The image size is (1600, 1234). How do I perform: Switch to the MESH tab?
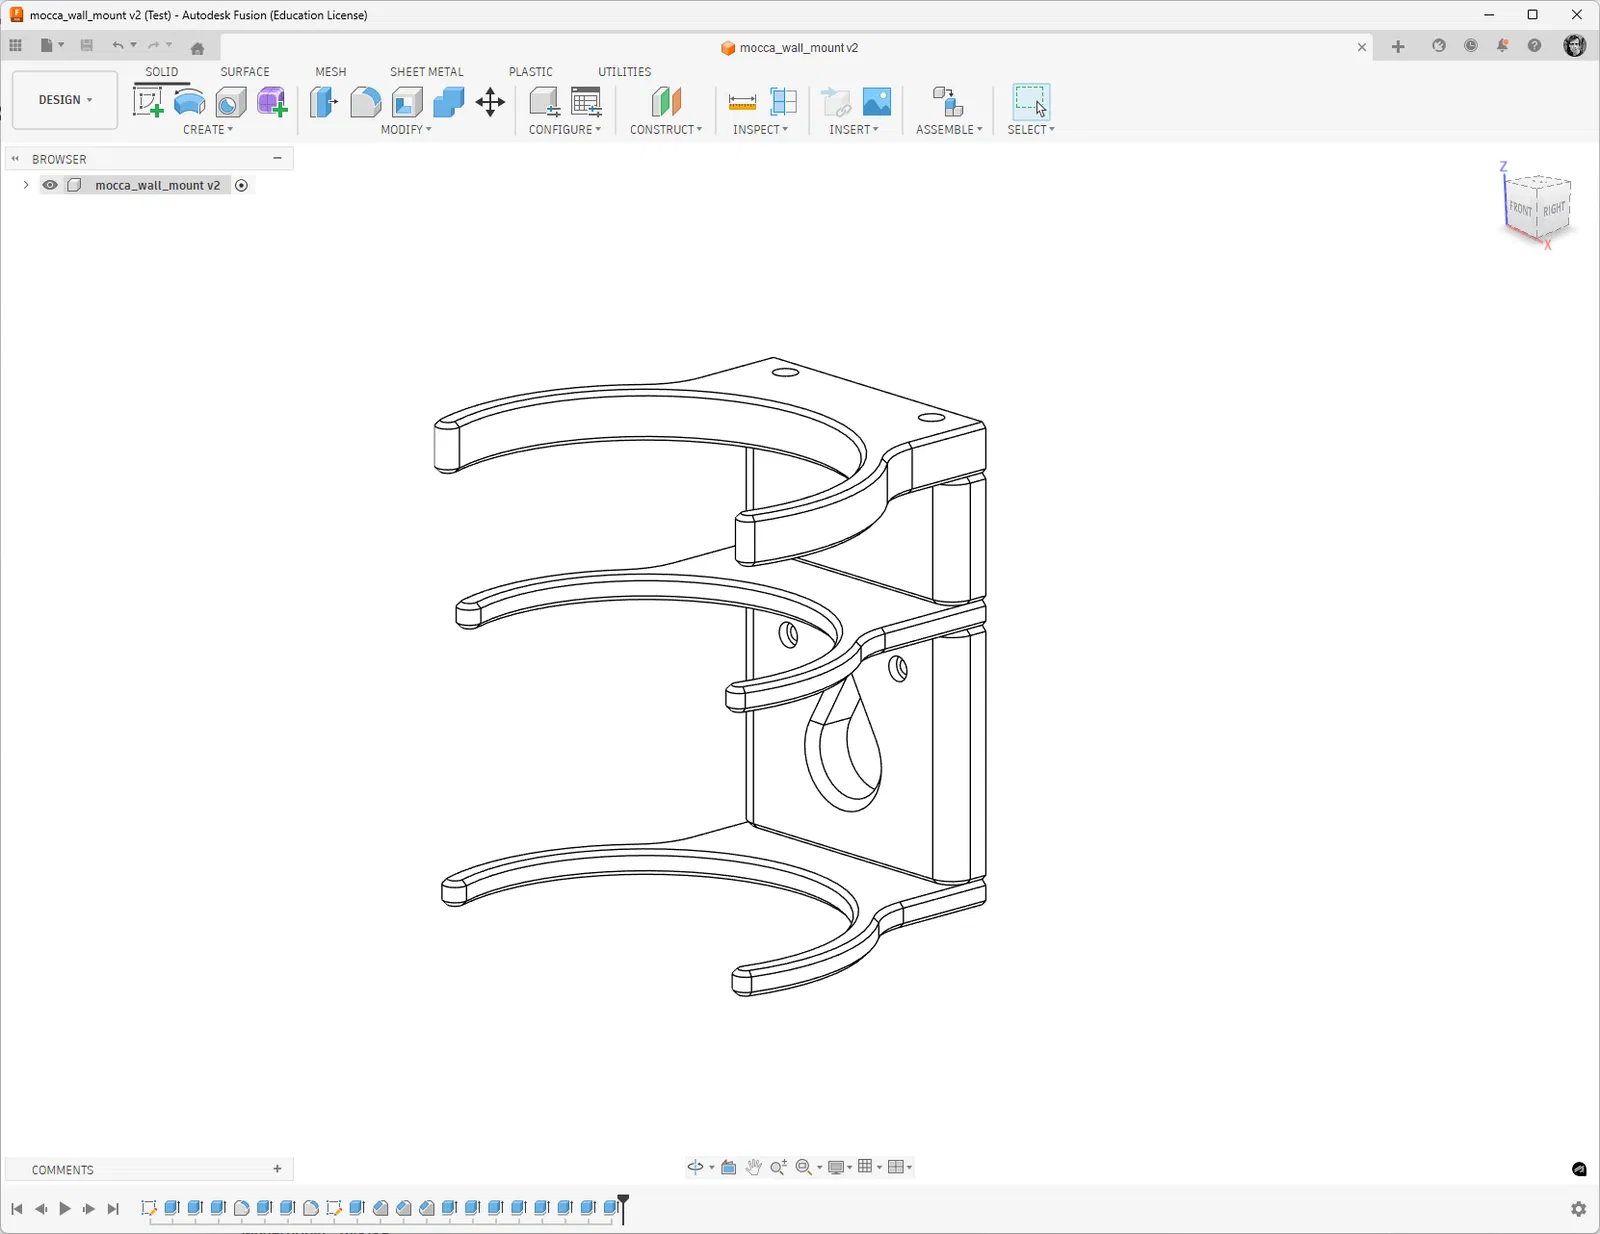(331, 72)
